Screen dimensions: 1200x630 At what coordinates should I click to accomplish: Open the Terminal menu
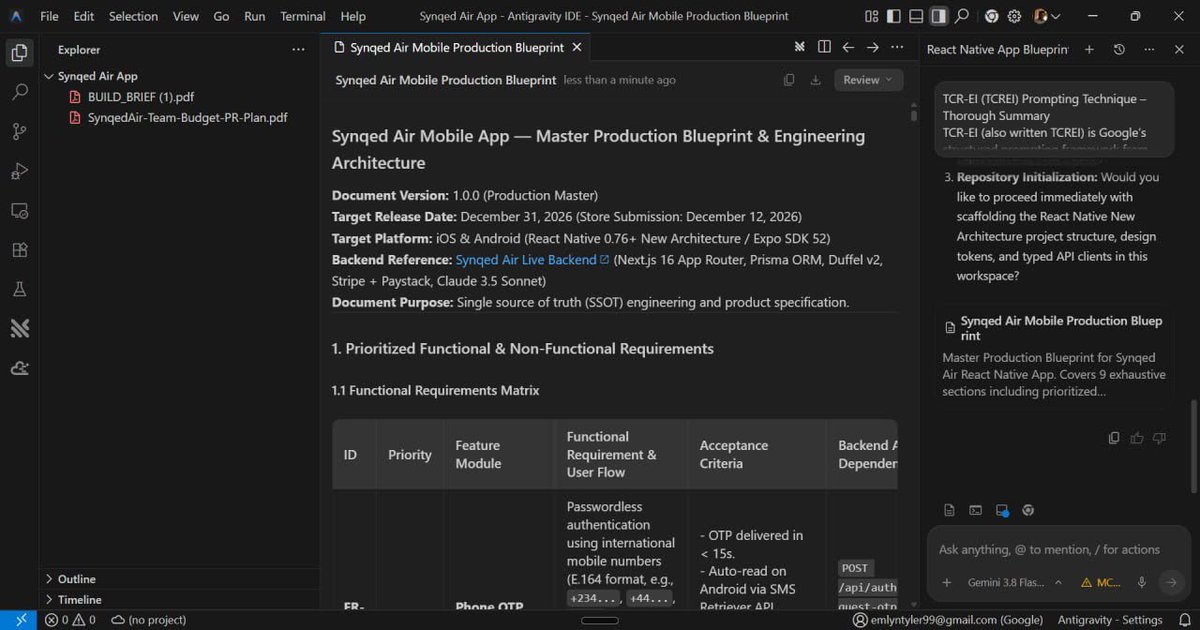click(x=303, y=16)
